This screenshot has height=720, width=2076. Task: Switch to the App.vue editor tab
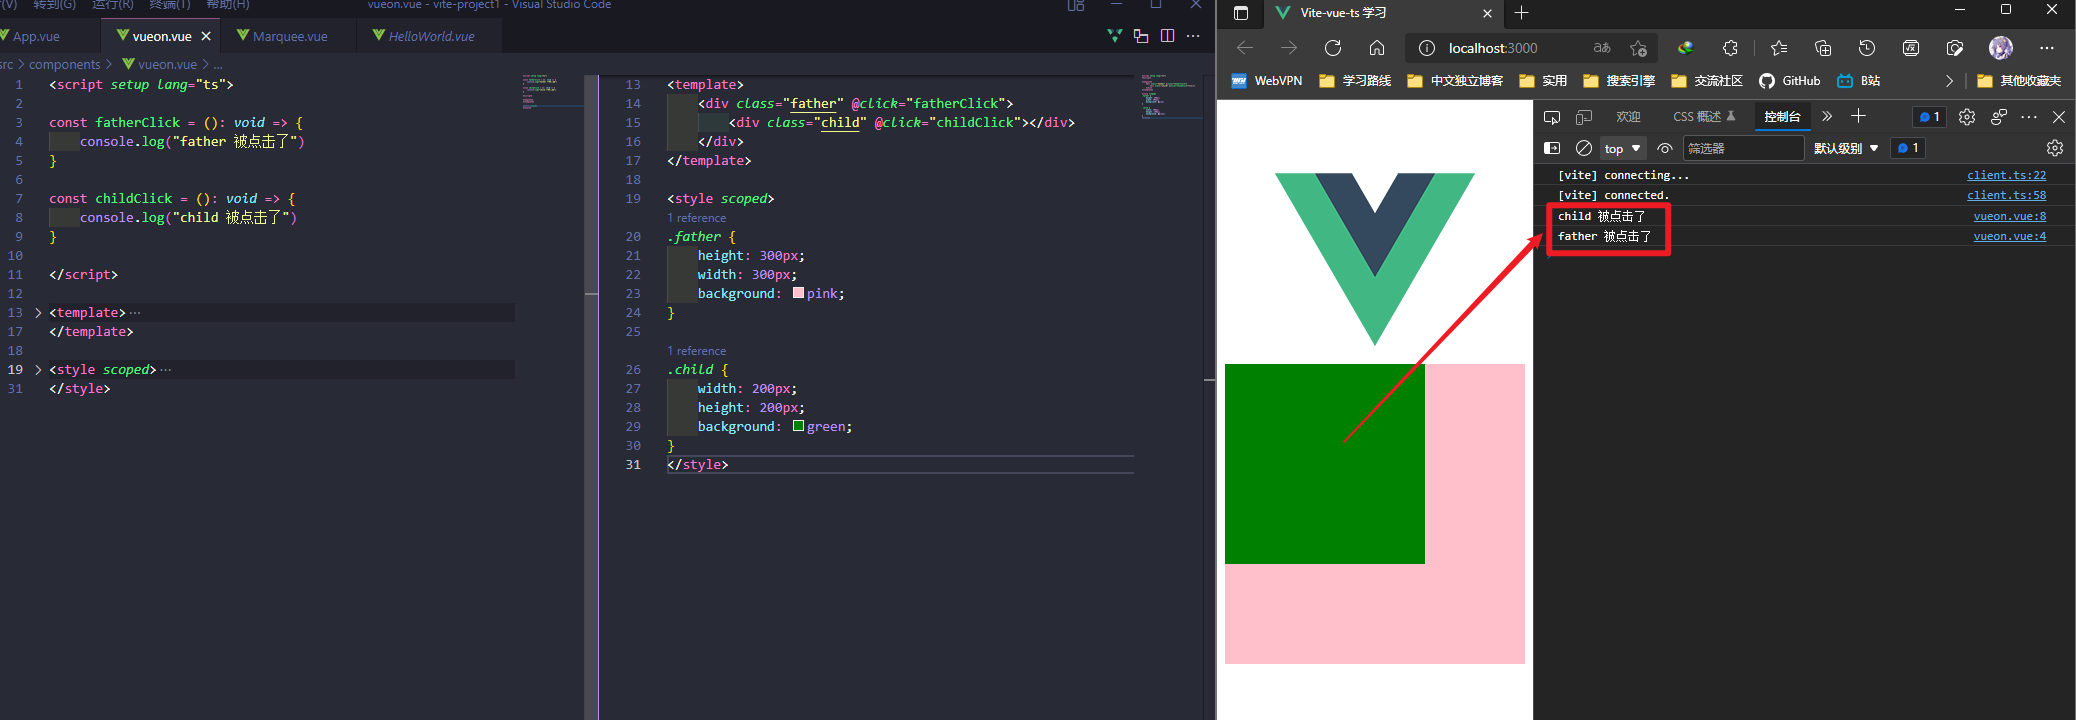click(36, 36)
